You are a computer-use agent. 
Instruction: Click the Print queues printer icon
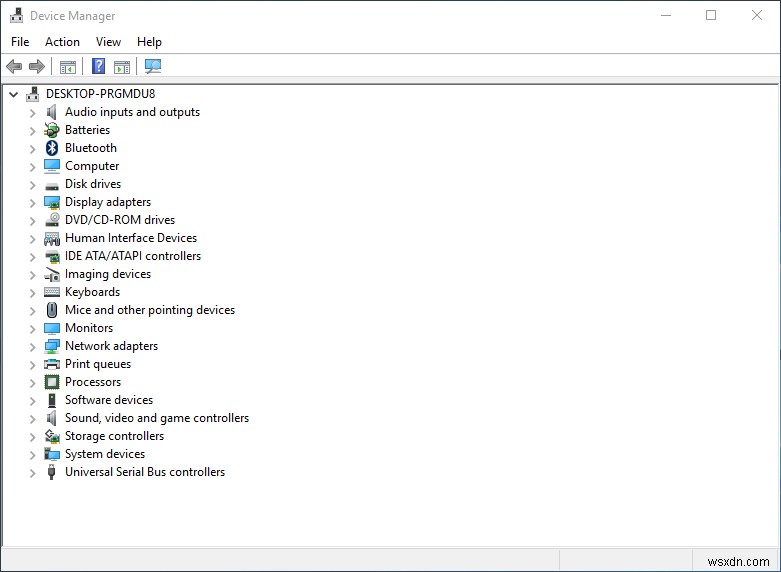pos(52,364)
